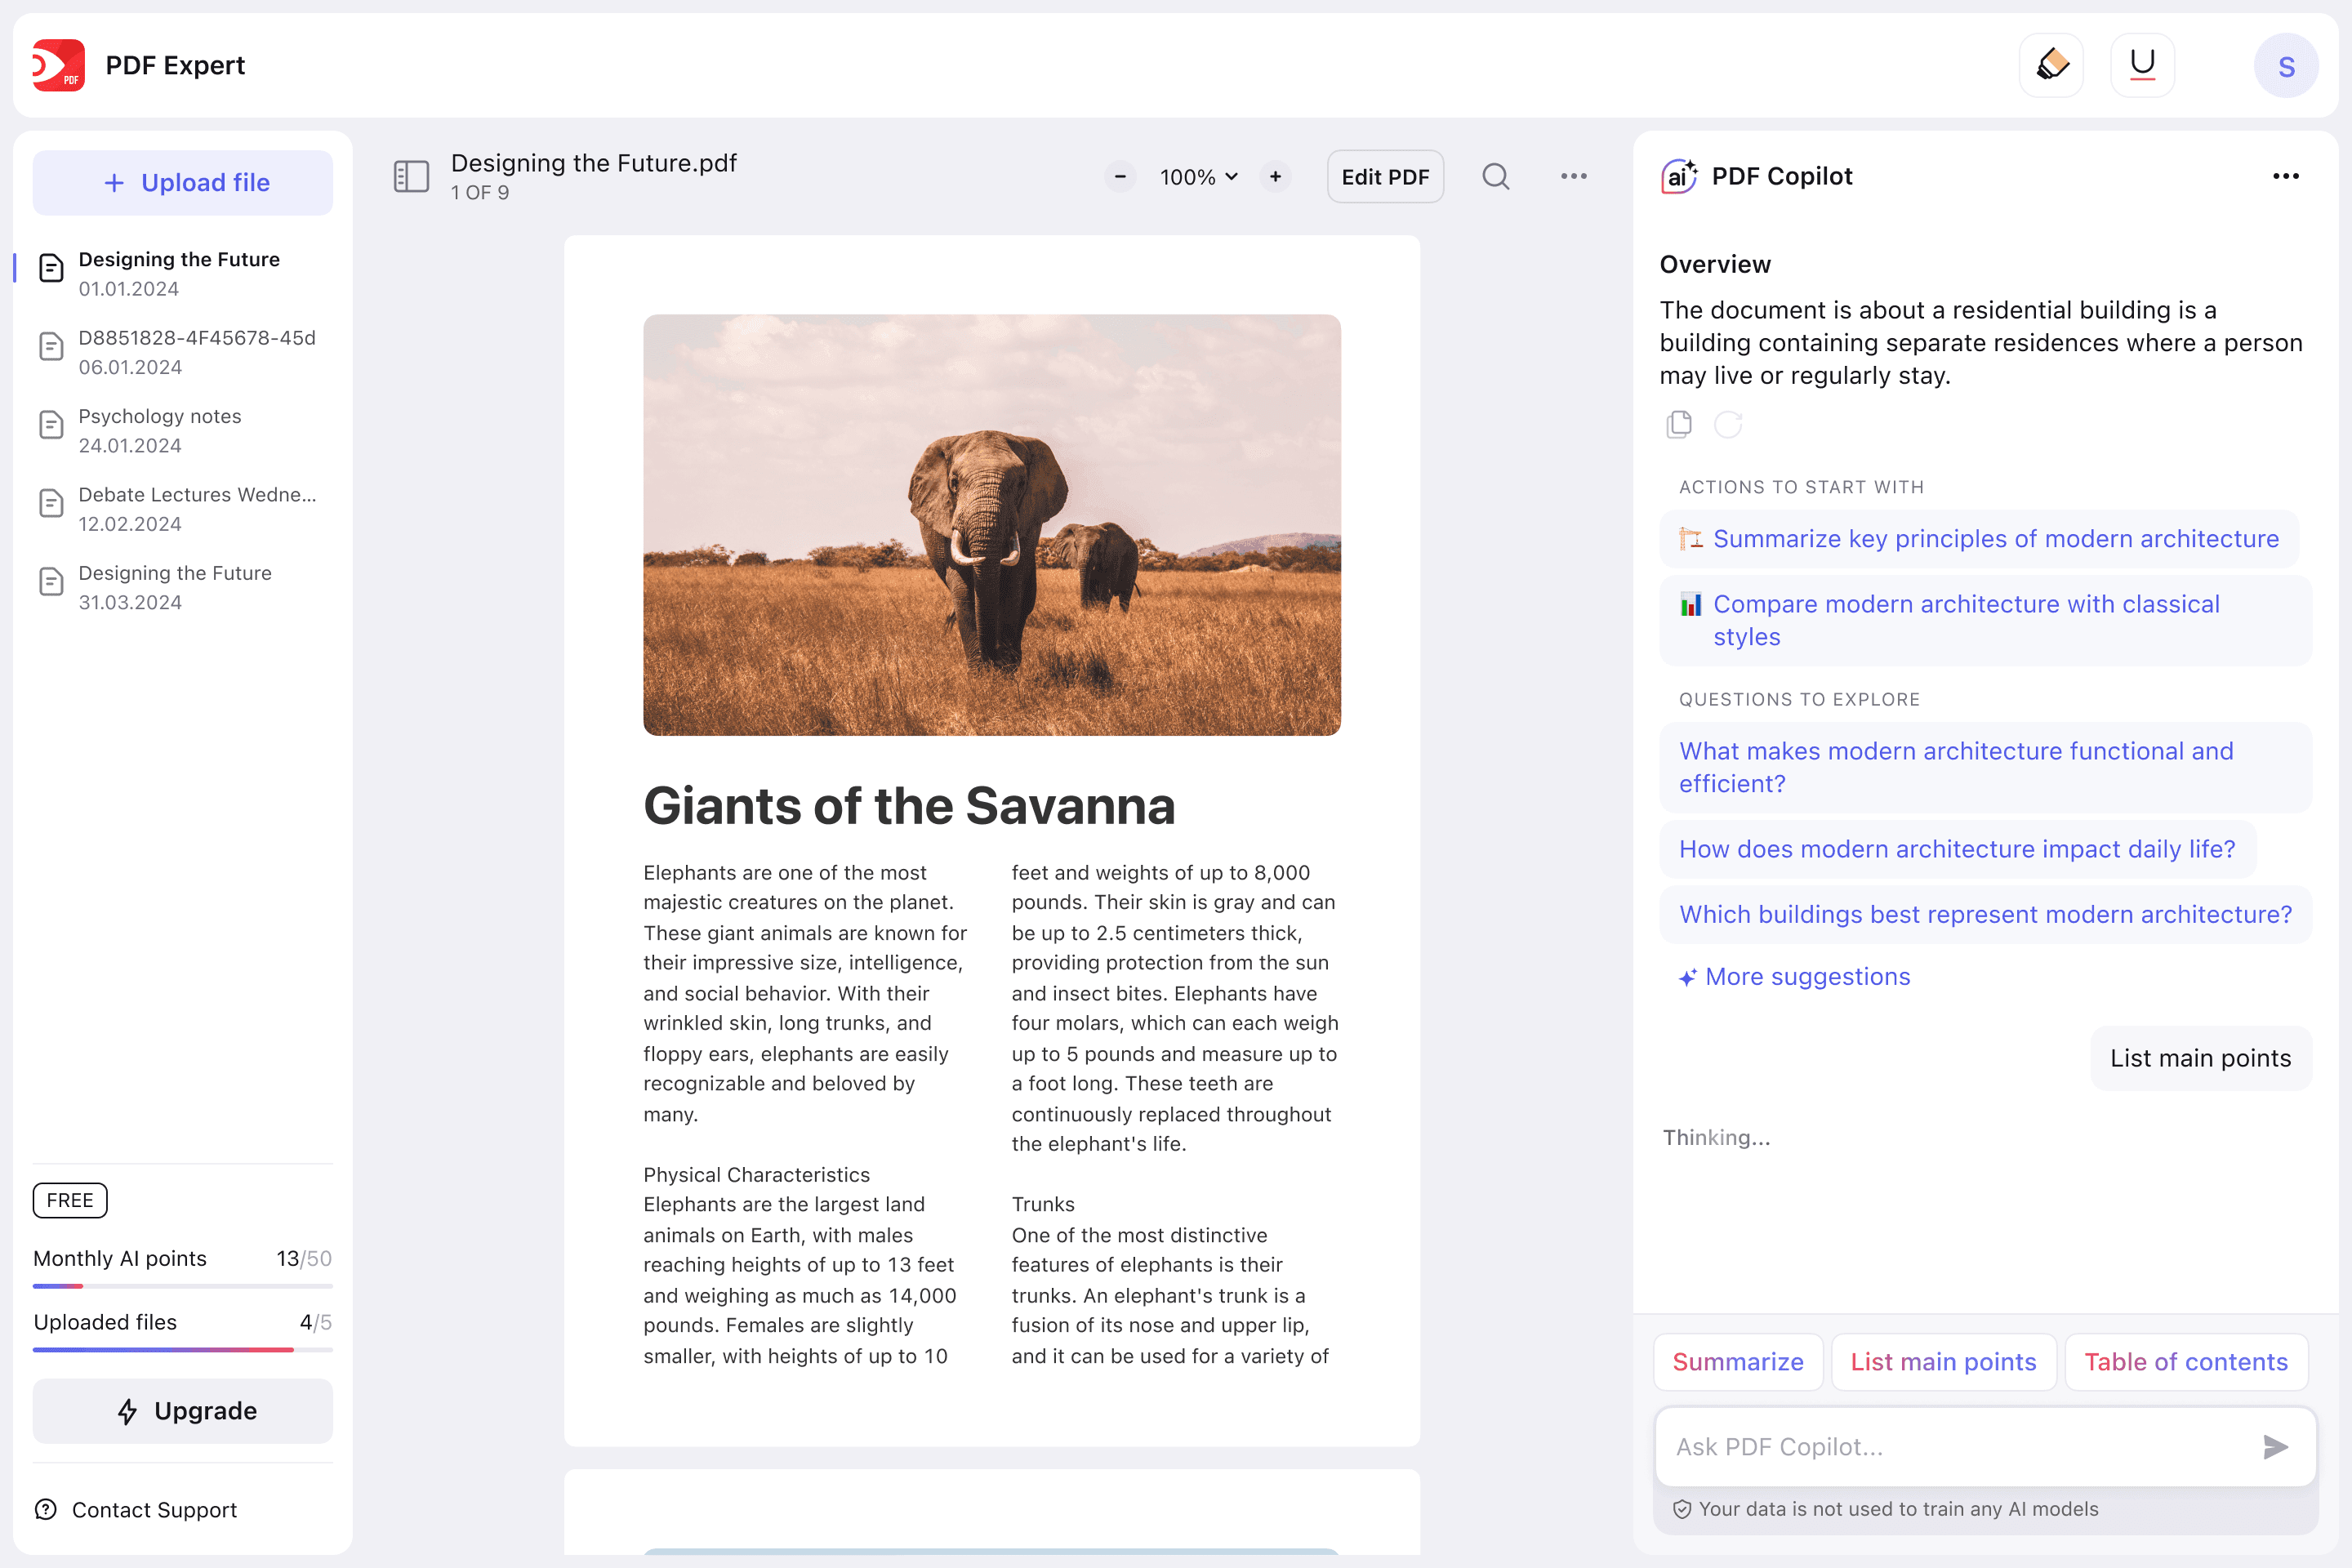Viewport: 2352px width, 1568px height.
Task: Expand More suggestions
Action: click(1796, 977)
